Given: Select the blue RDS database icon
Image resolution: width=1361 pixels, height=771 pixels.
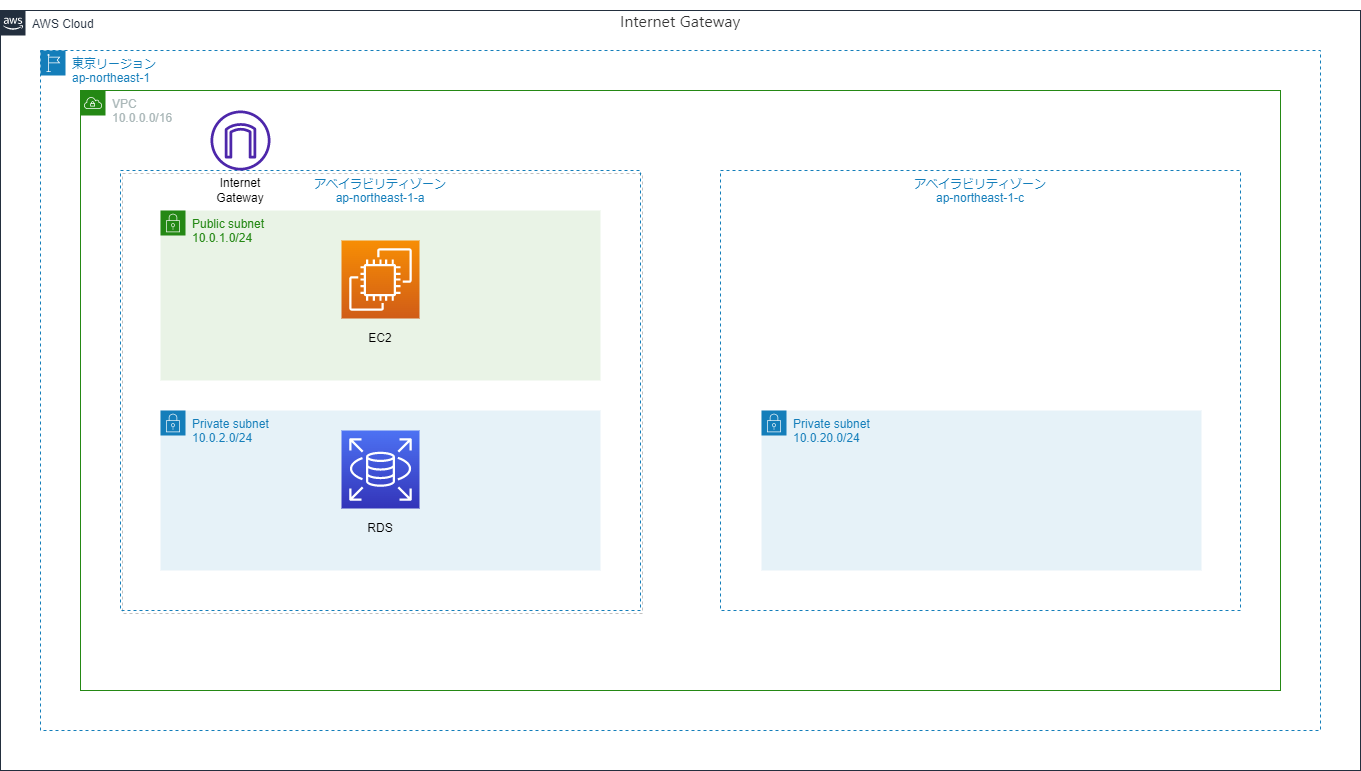Looking at the screenshot, I should click(x=380, y=470).
